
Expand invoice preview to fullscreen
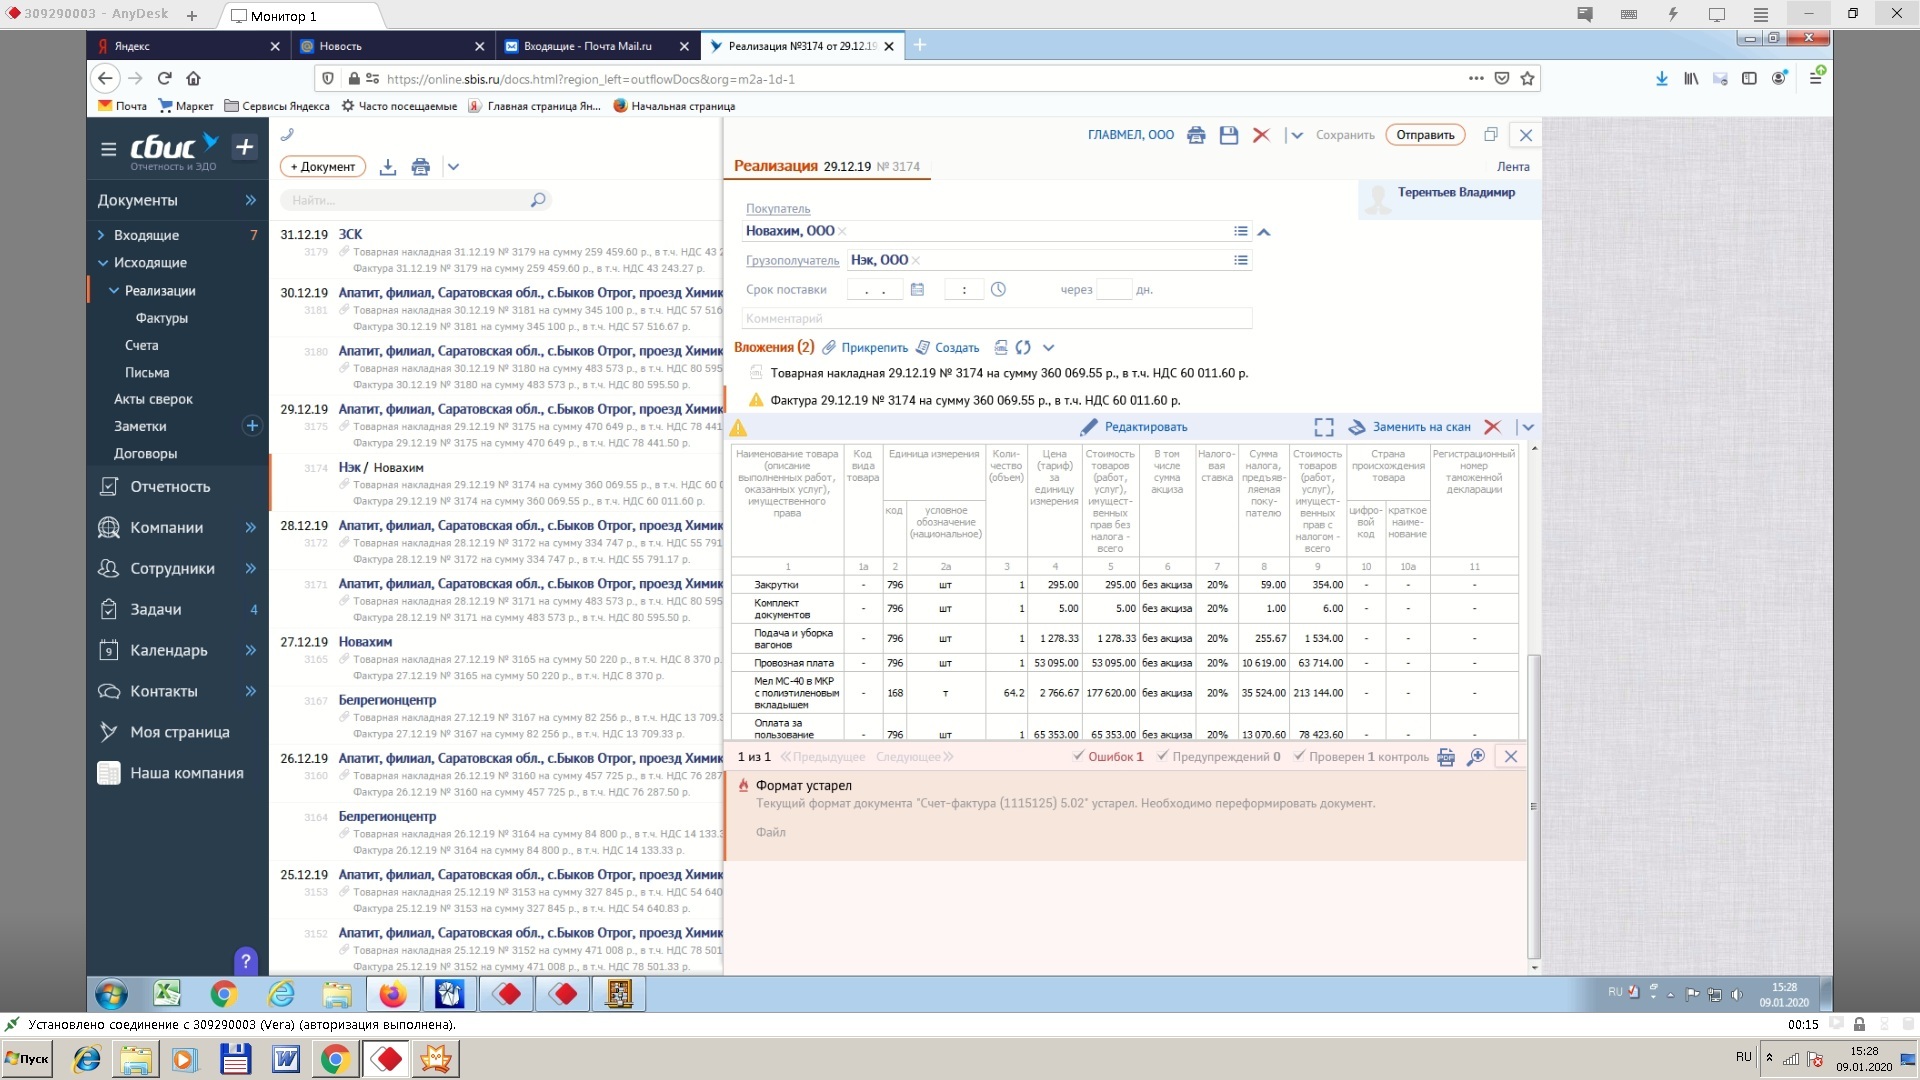[x=1324, y=427]
